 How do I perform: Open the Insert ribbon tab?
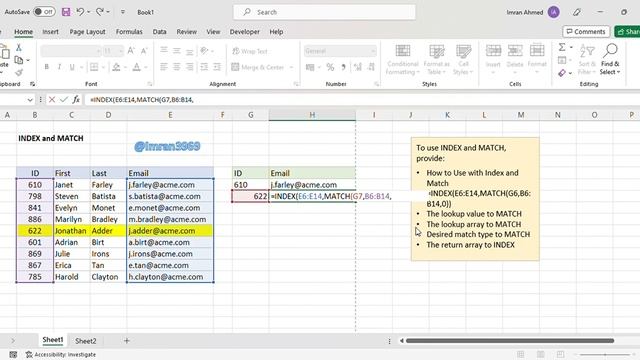[50, 32]
